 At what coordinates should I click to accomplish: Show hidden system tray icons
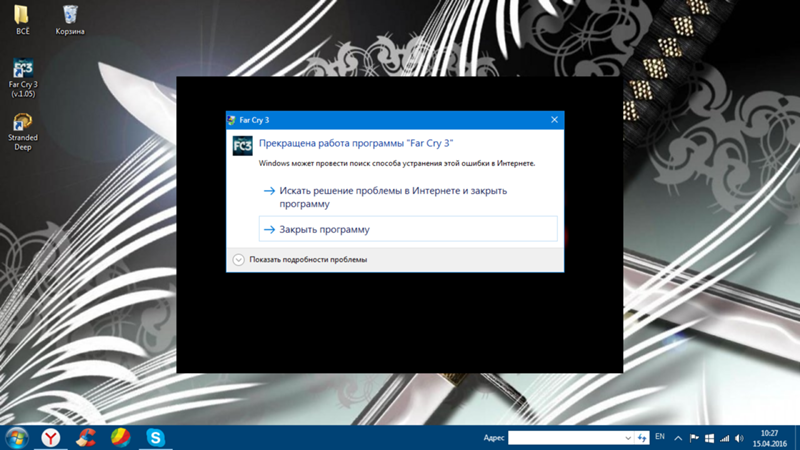[678, 438]
